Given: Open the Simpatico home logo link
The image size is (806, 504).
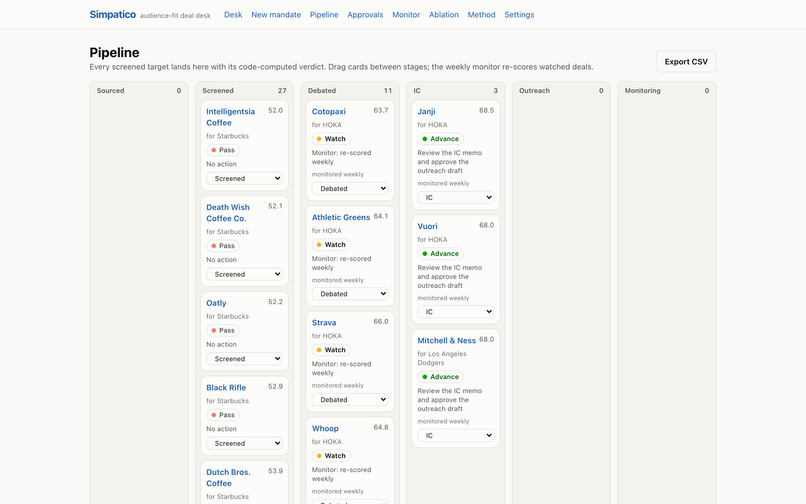Looking at the screenshot, I should 113,14.
